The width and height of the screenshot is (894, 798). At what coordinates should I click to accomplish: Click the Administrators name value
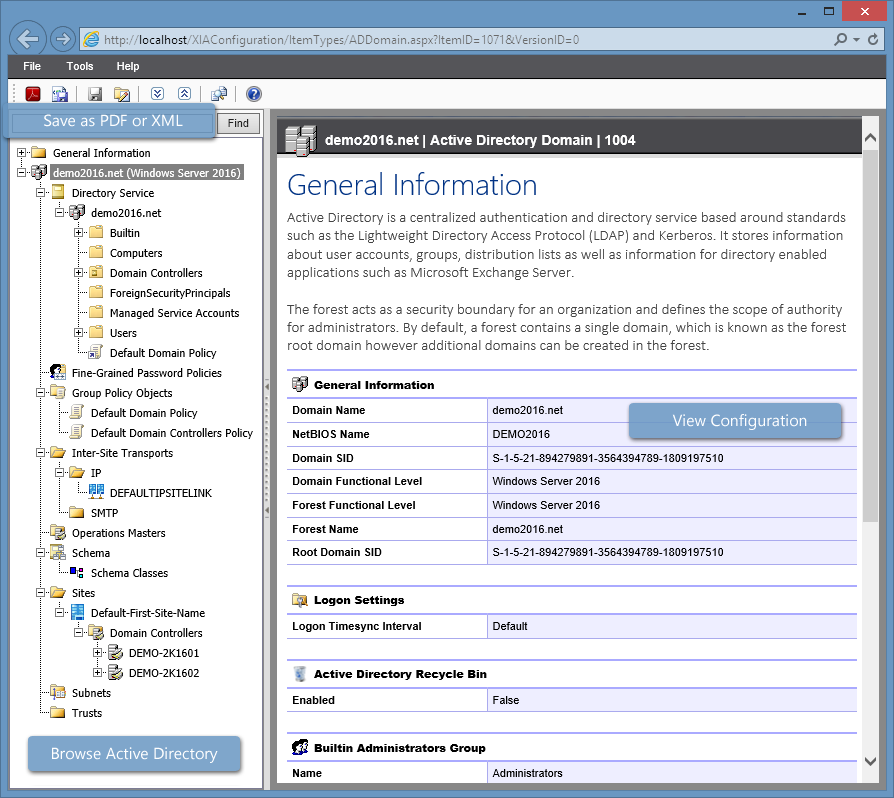coord(527,773)
